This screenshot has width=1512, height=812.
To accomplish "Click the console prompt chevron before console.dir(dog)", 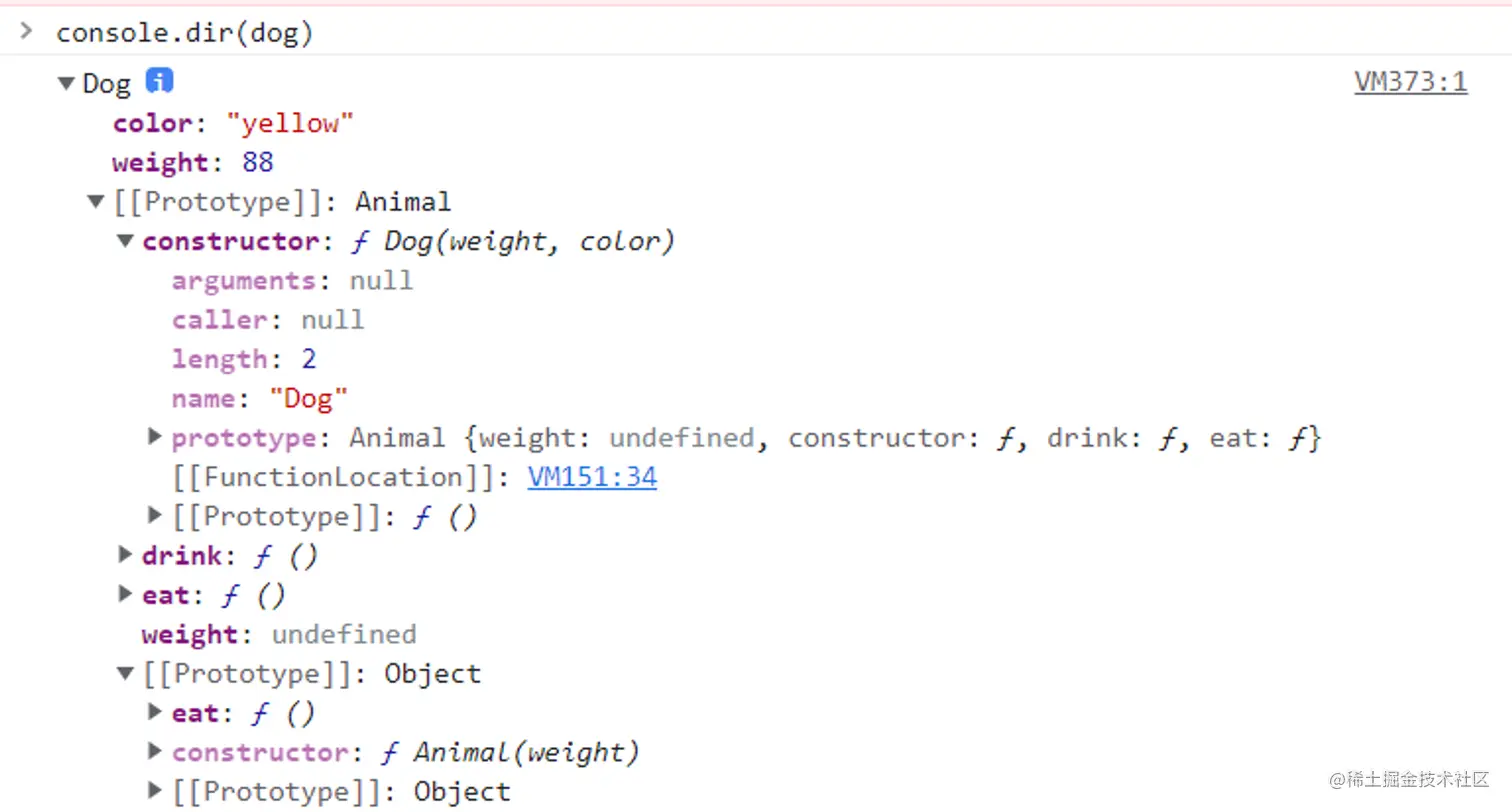I will (27, 31).
